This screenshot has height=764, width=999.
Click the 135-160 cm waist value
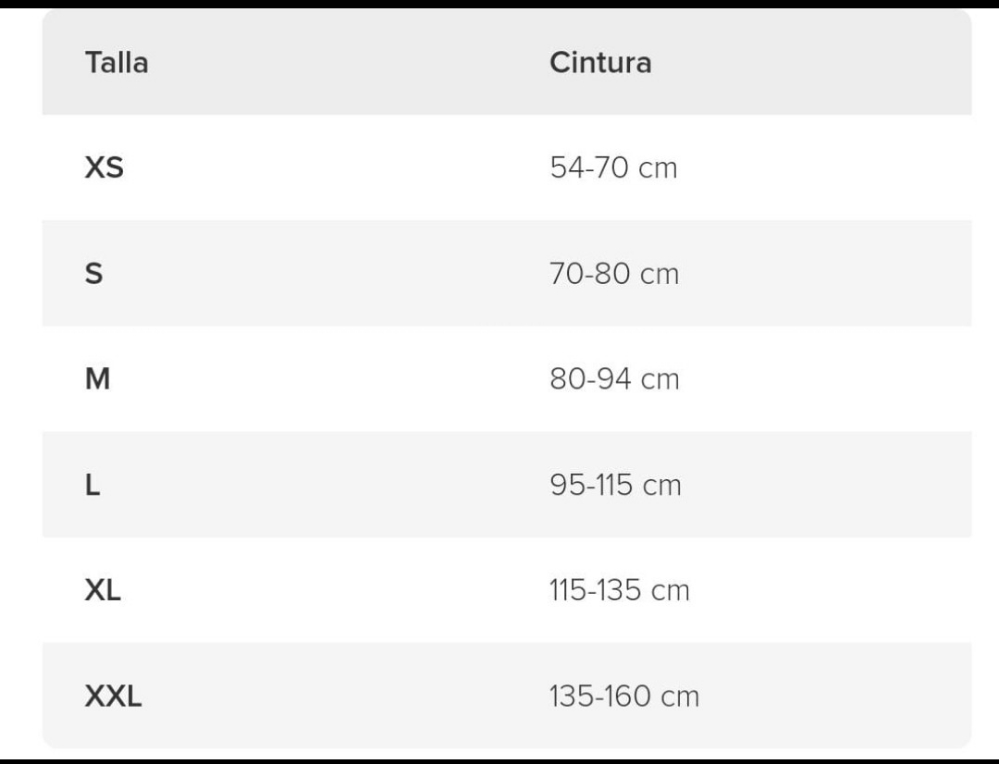tap(624, 696)
